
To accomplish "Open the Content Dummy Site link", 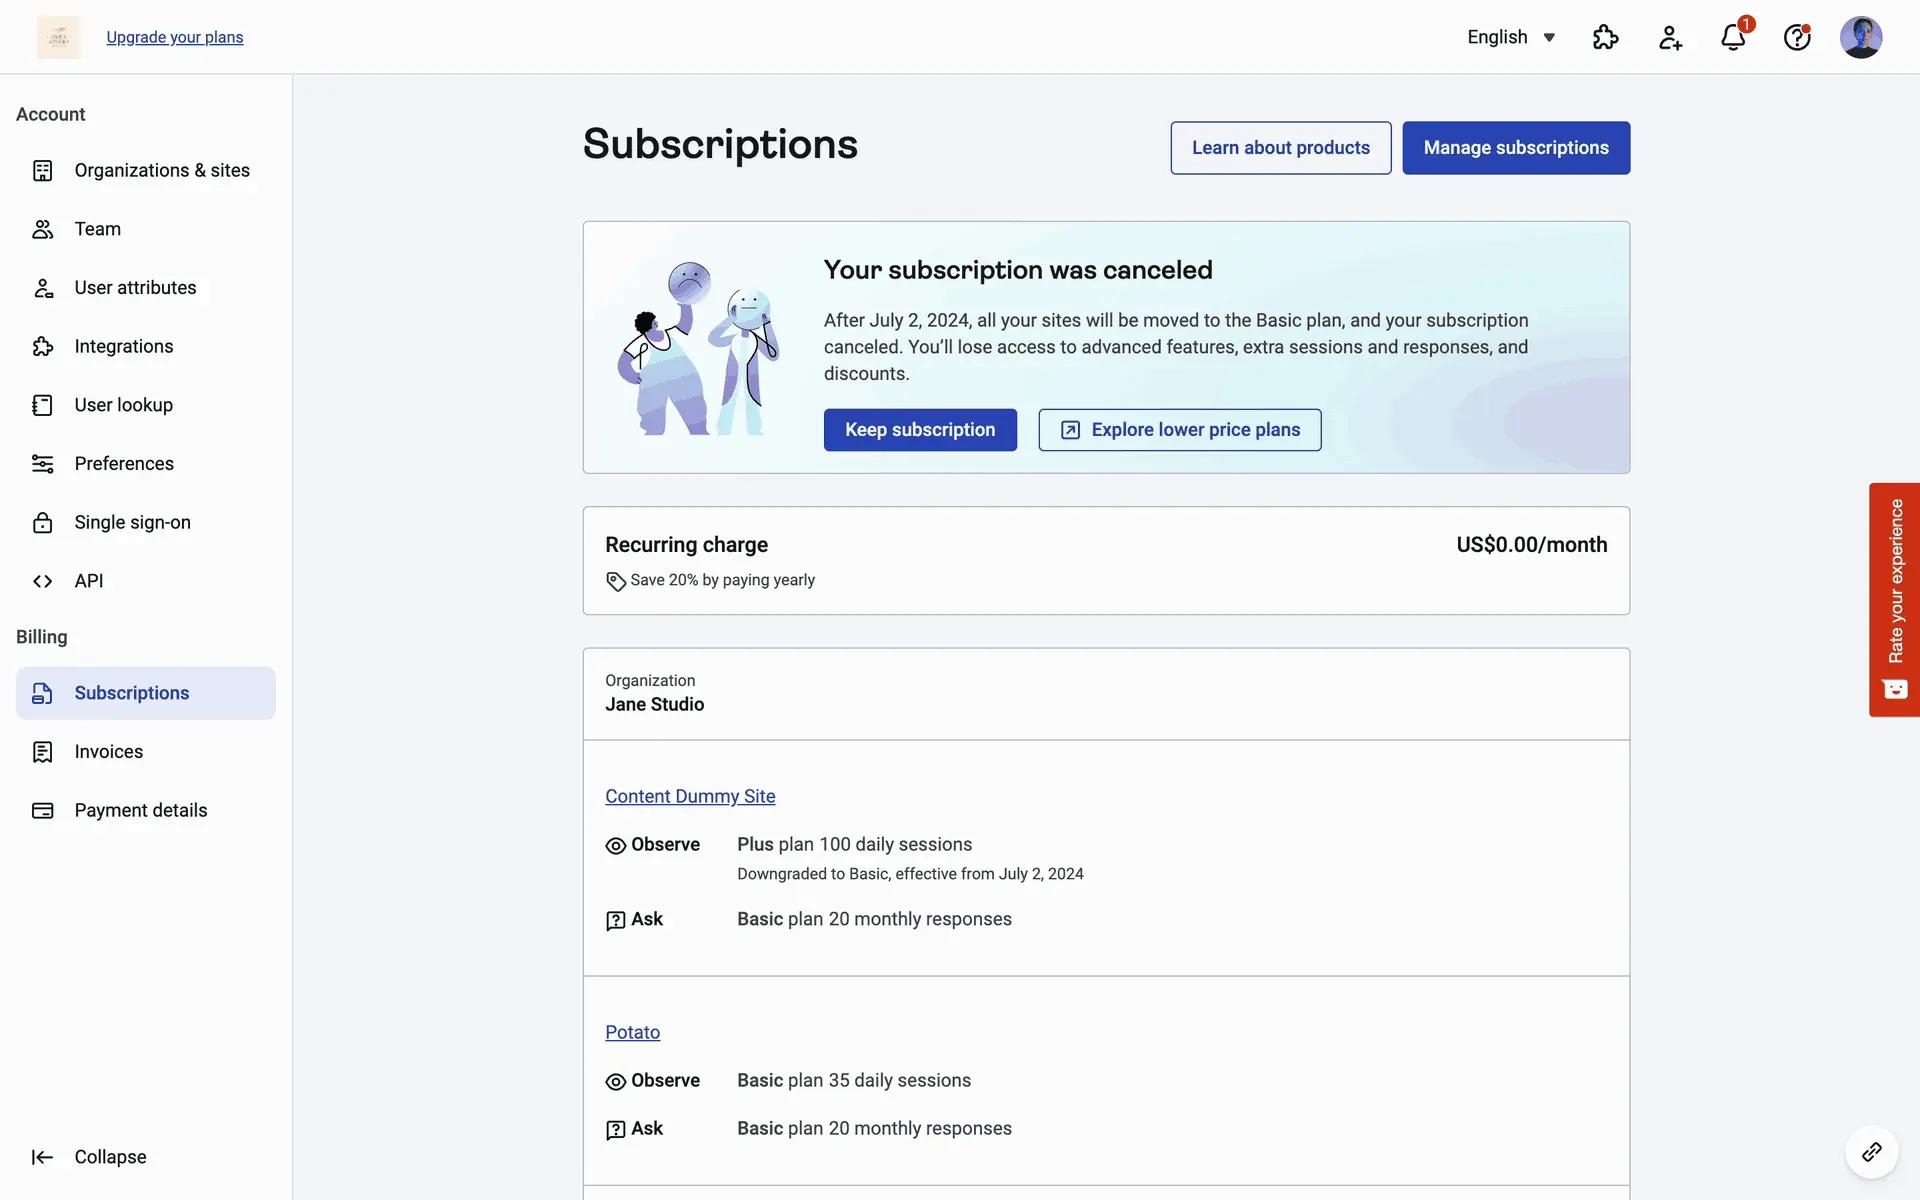I will pos(690,796).
